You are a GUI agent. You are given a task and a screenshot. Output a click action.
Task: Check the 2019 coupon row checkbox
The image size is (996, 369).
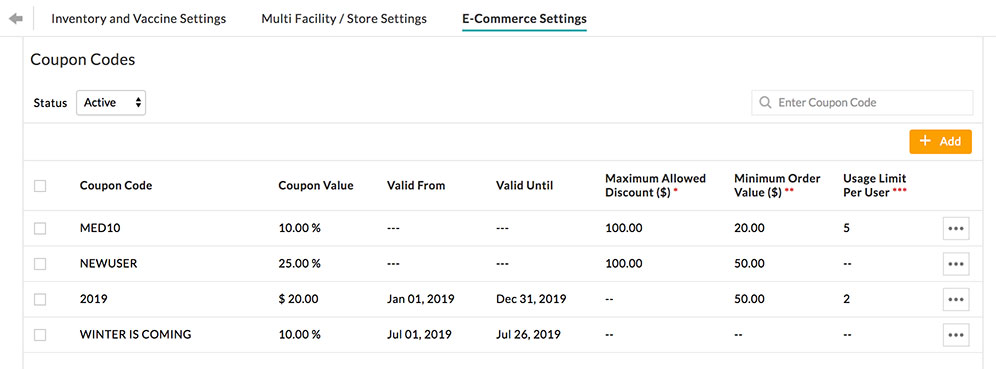click(40, 299)
